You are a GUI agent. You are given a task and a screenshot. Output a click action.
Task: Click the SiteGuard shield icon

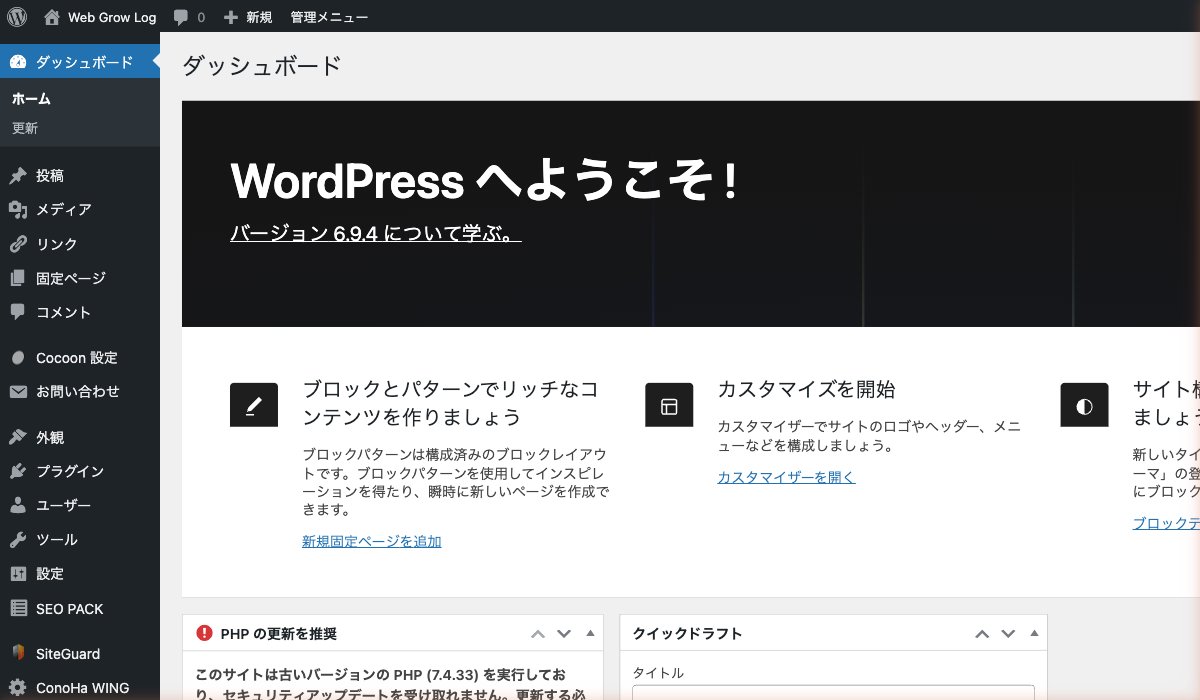pos(18,653)
